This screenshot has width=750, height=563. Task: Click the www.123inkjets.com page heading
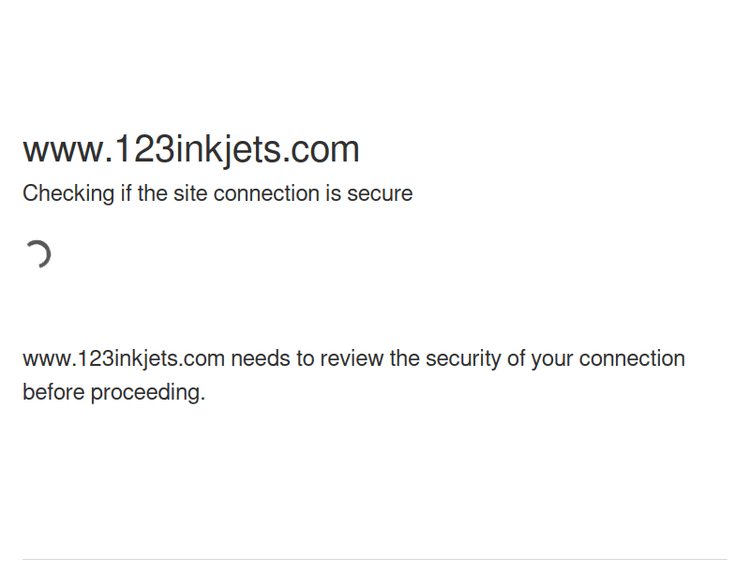191,149
